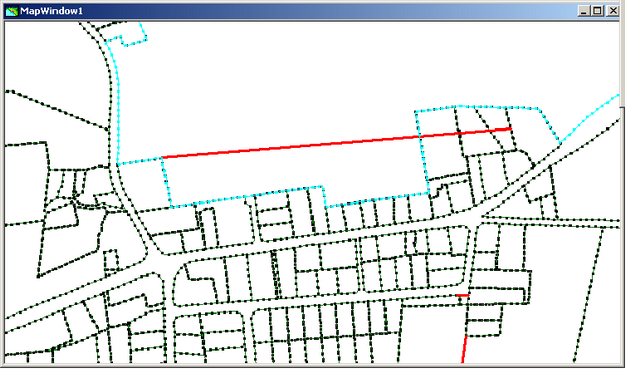Select the long red line across the map
This screenshot has height=369, width=626.
(x=336, y=143)
